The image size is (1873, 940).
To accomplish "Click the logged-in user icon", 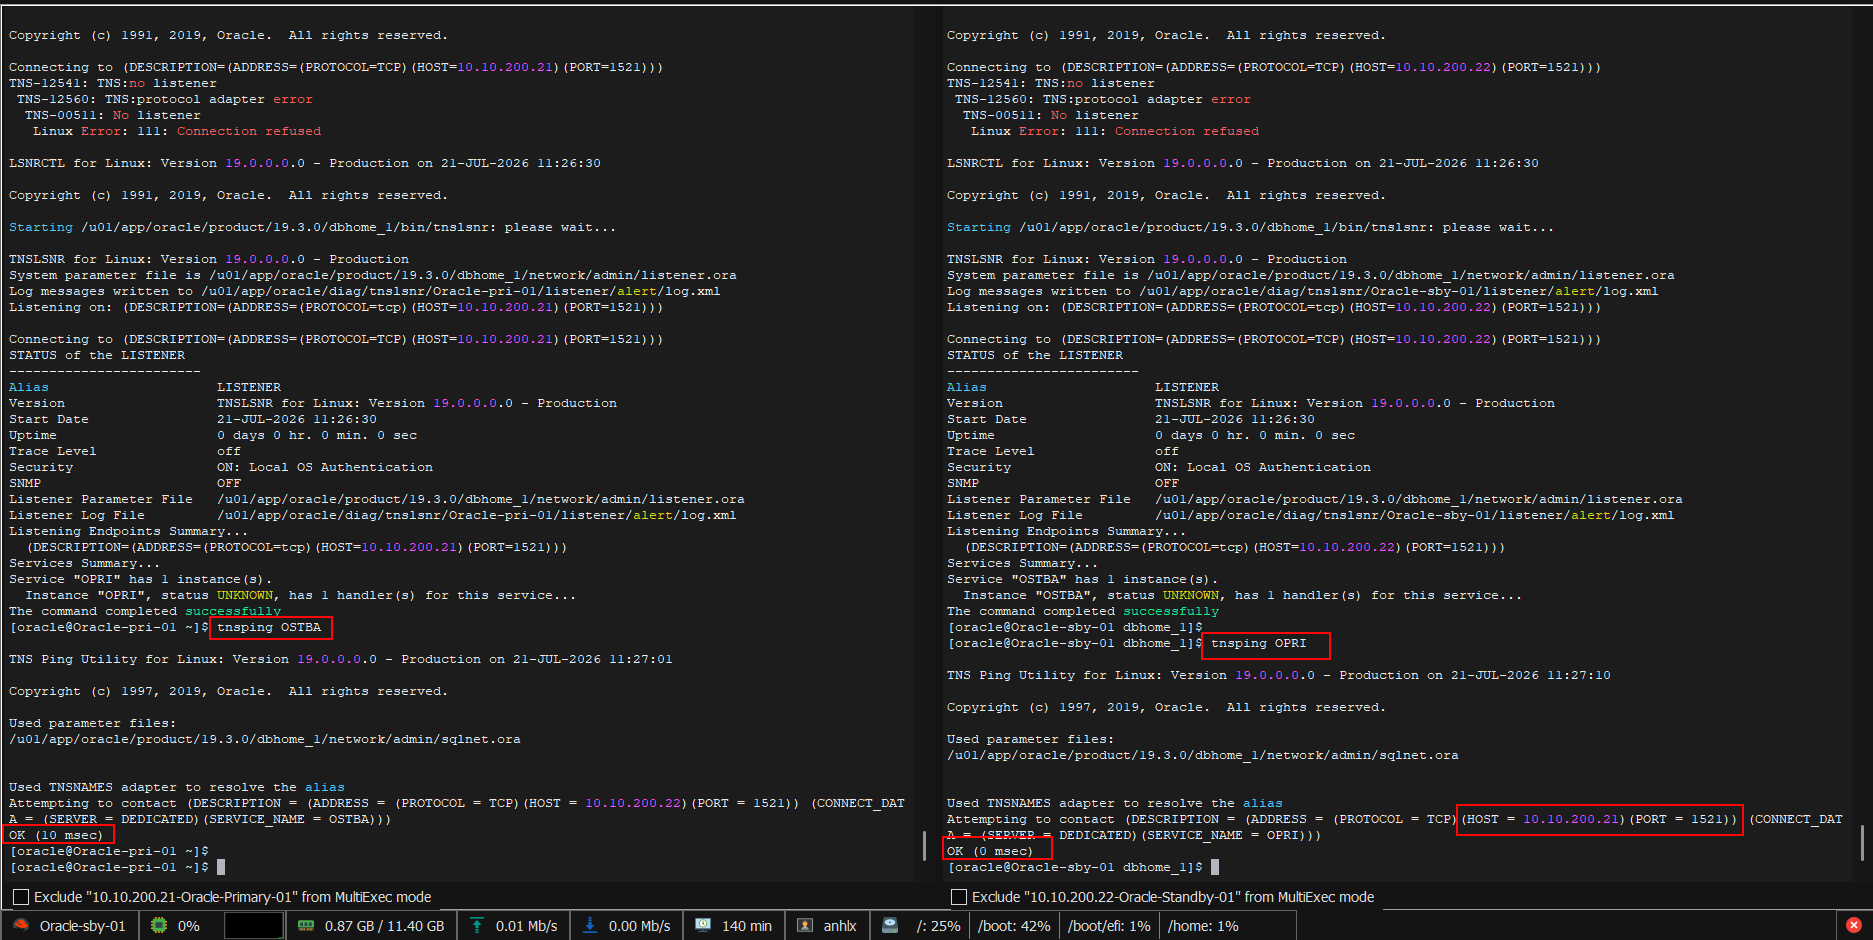I will (805, 925).
